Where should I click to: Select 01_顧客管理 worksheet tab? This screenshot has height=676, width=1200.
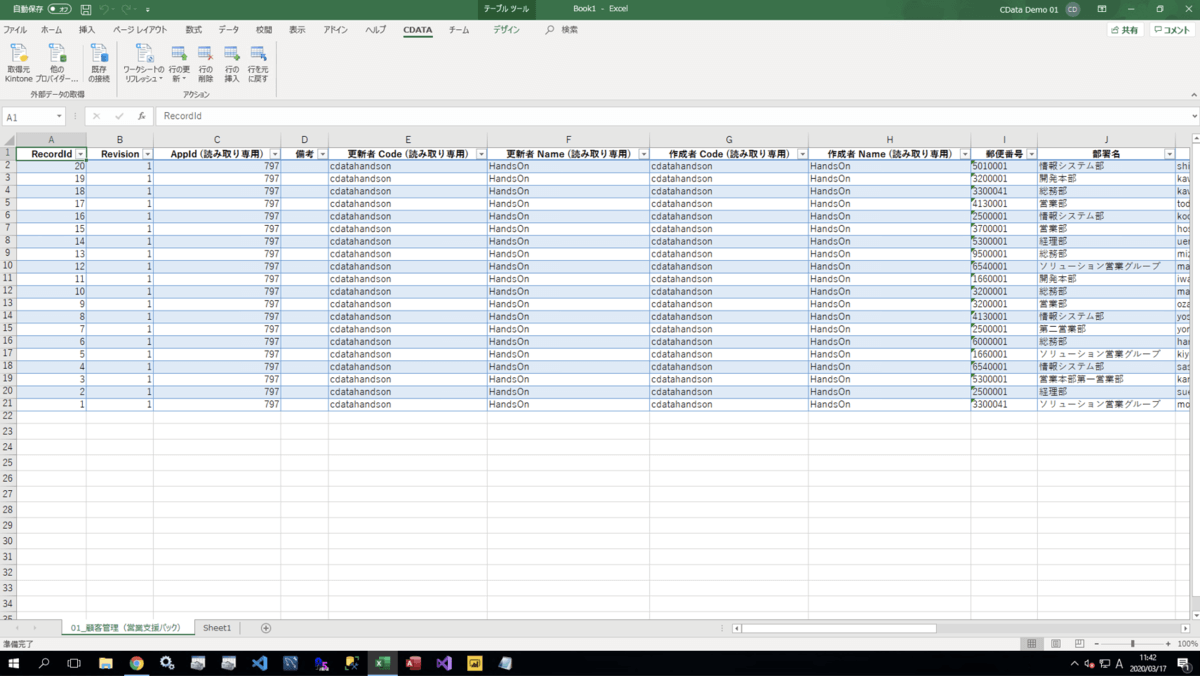(126, 628)
